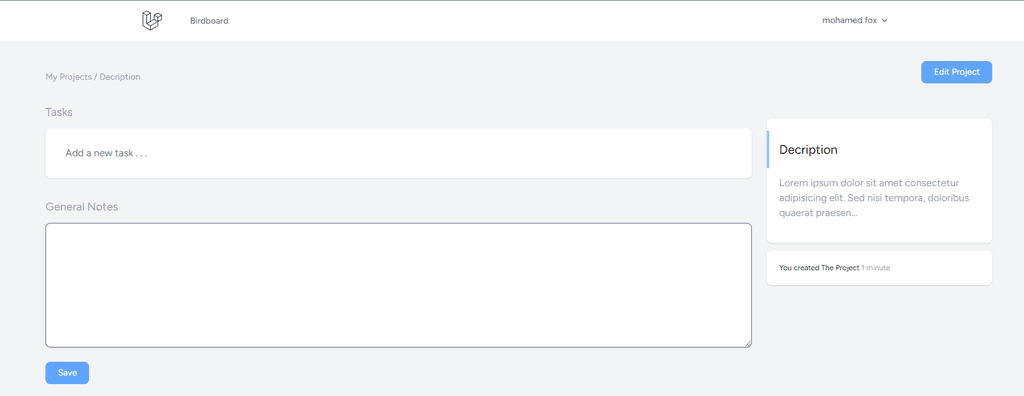Viewport: 1024px width, 396px height.
Task: Click the Tasks card around the new task field
Action: point(398,153)
